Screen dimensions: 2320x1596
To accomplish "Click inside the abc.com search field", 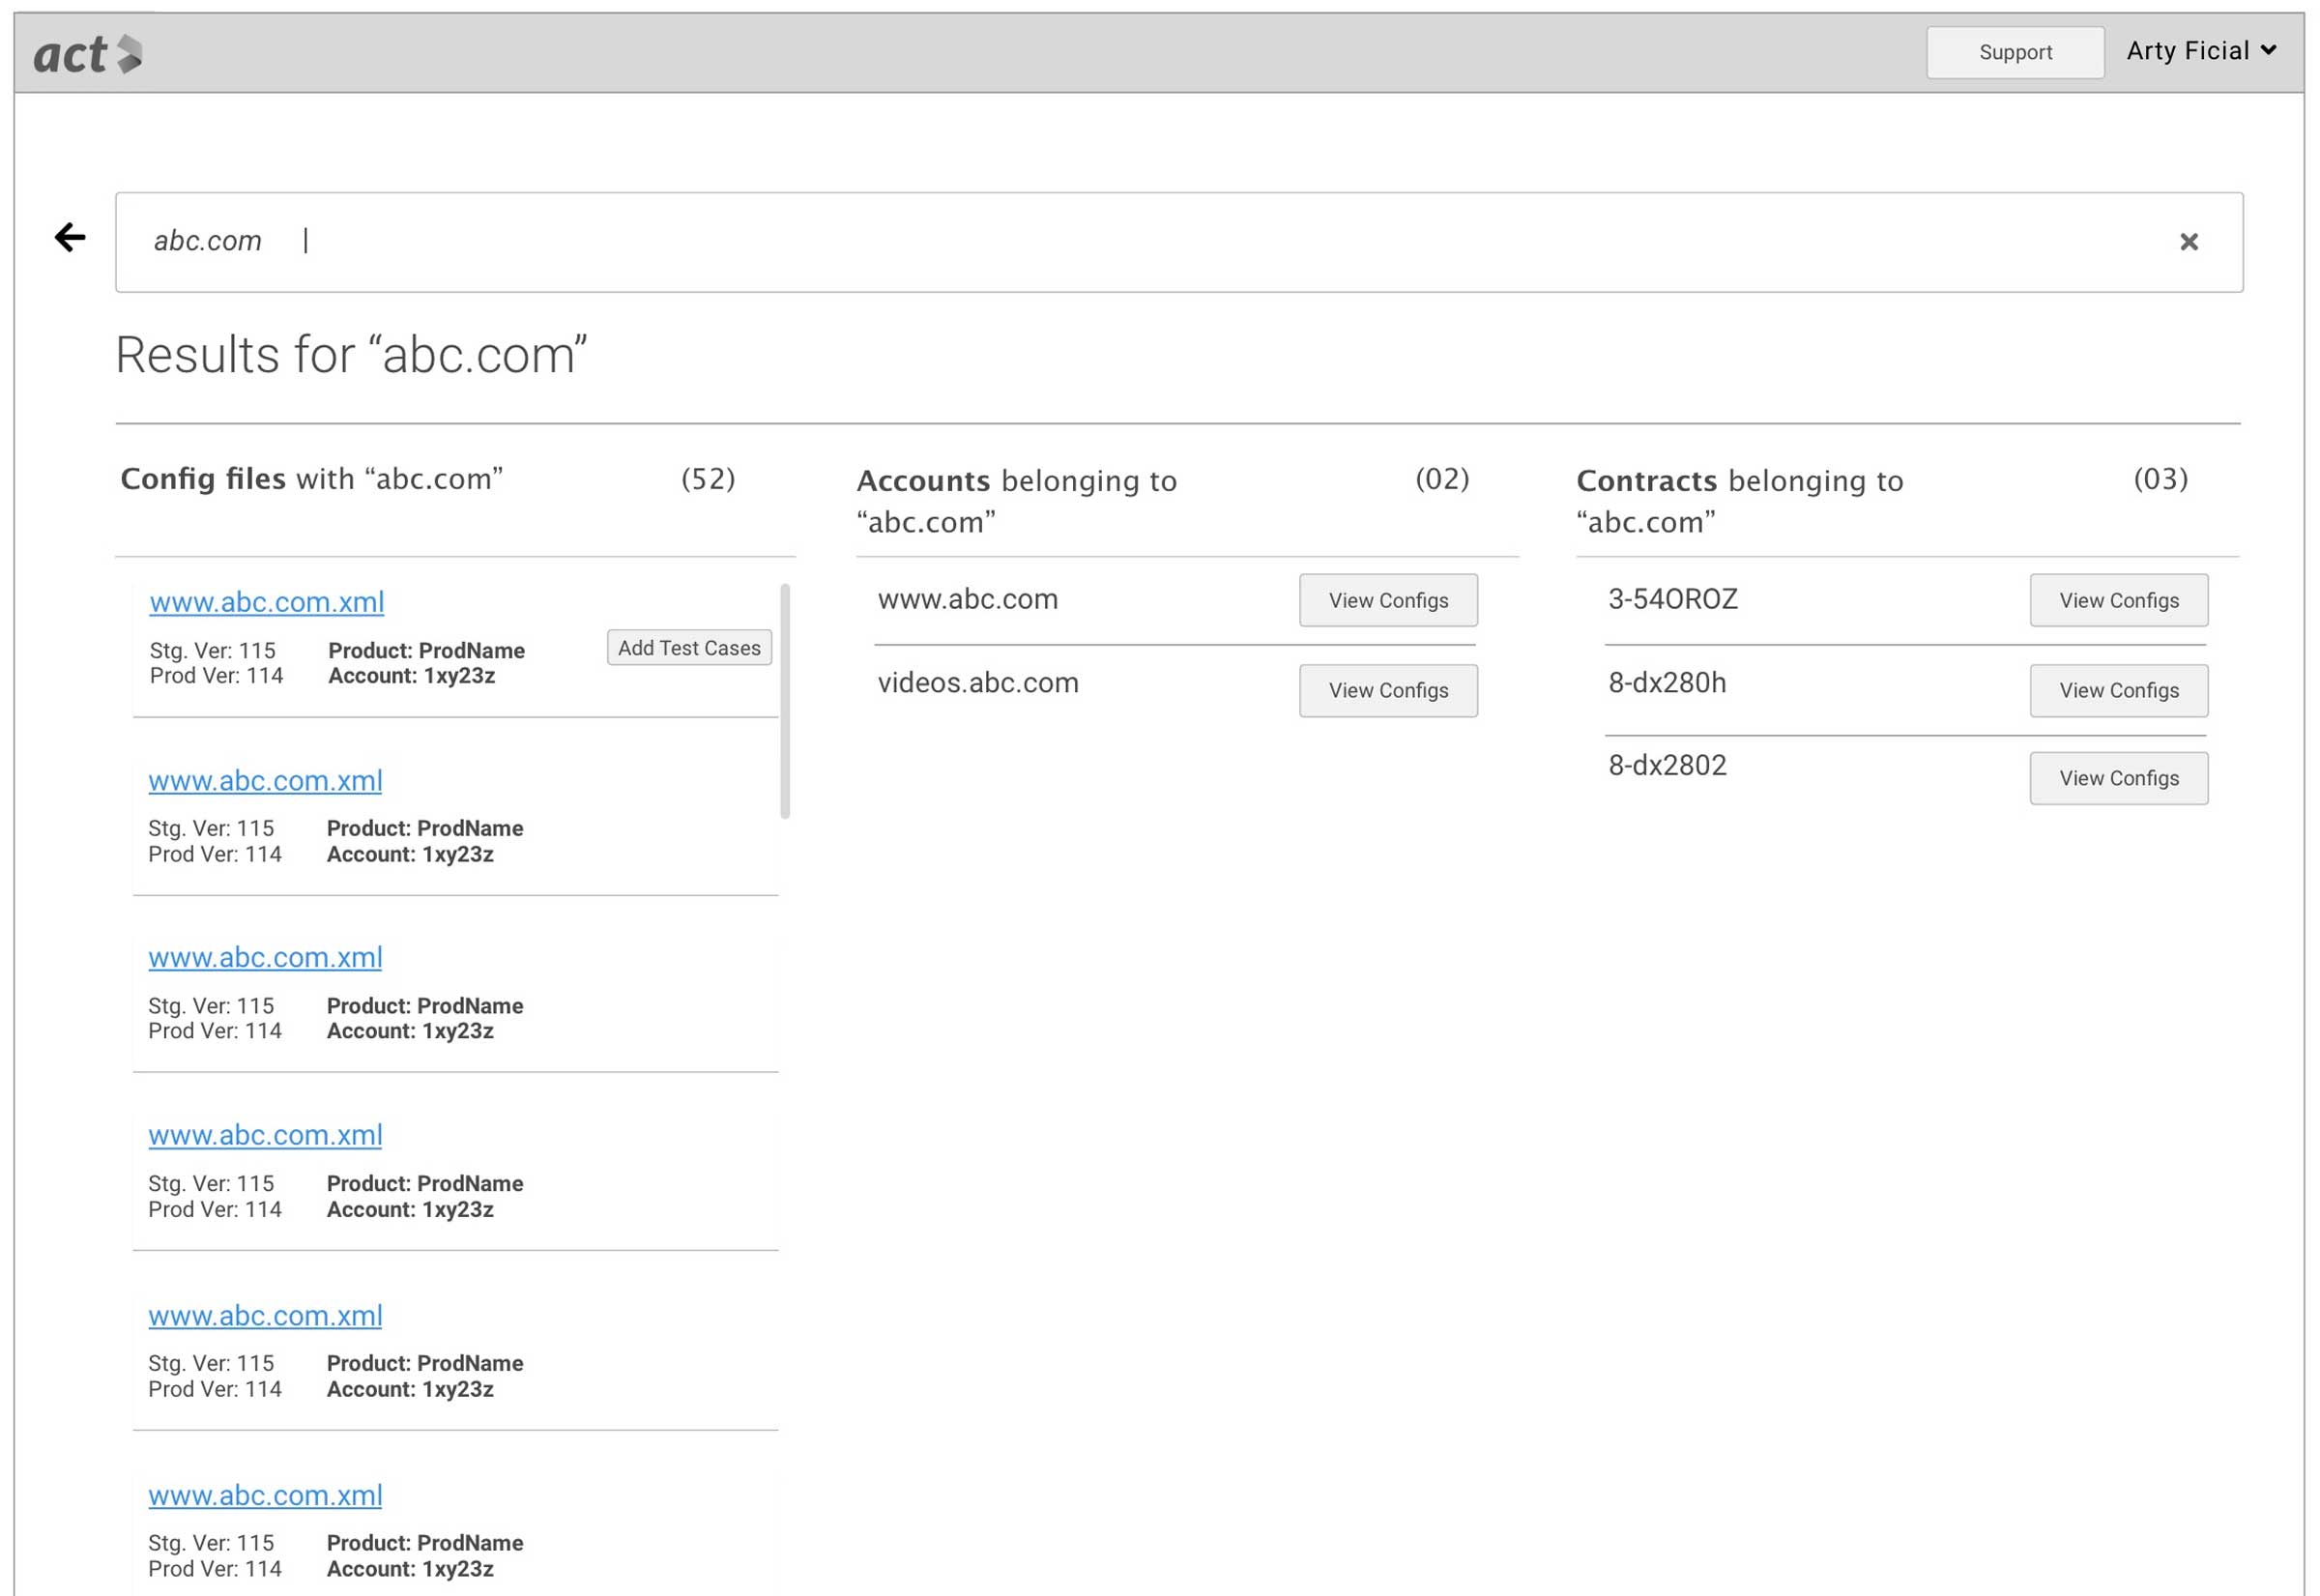I will (x=1100, y=242).
